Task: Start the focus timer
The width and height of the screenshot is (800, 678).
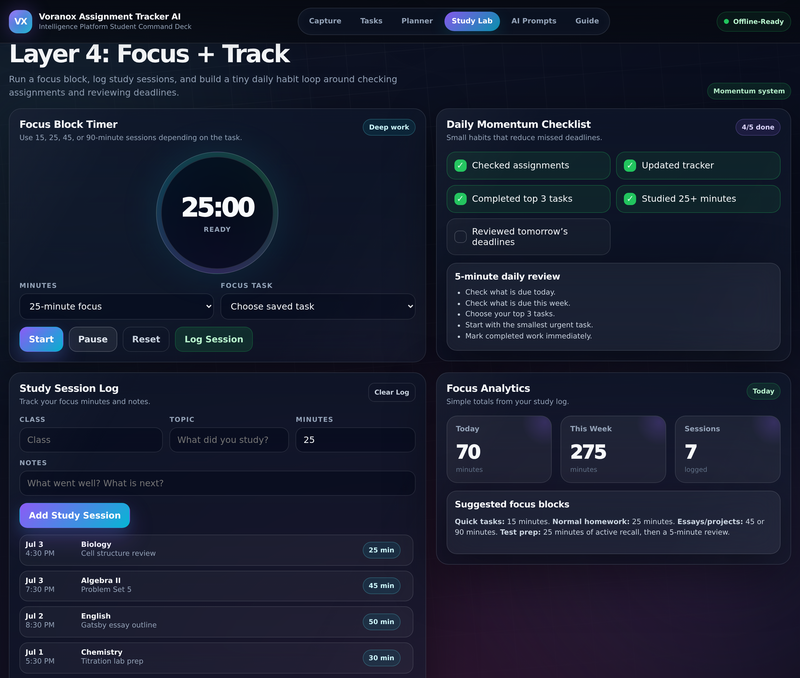Action: 41,339
